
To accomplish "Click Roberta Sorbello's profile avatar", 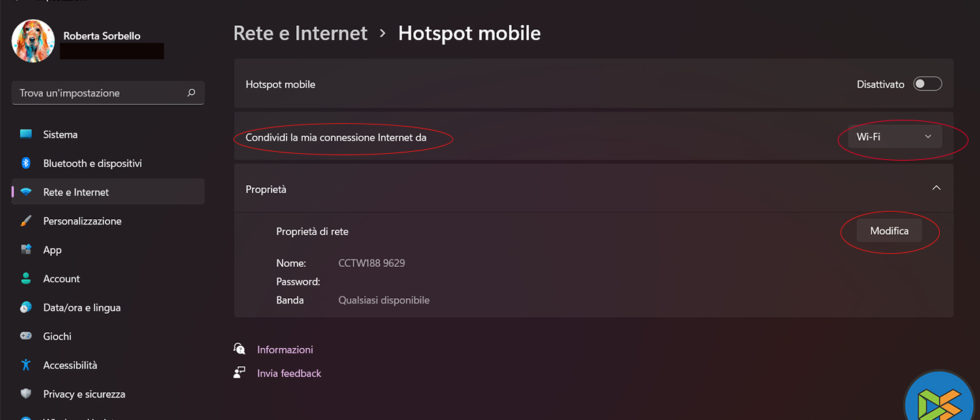I will pyautogui.click(x=33, y=41).
